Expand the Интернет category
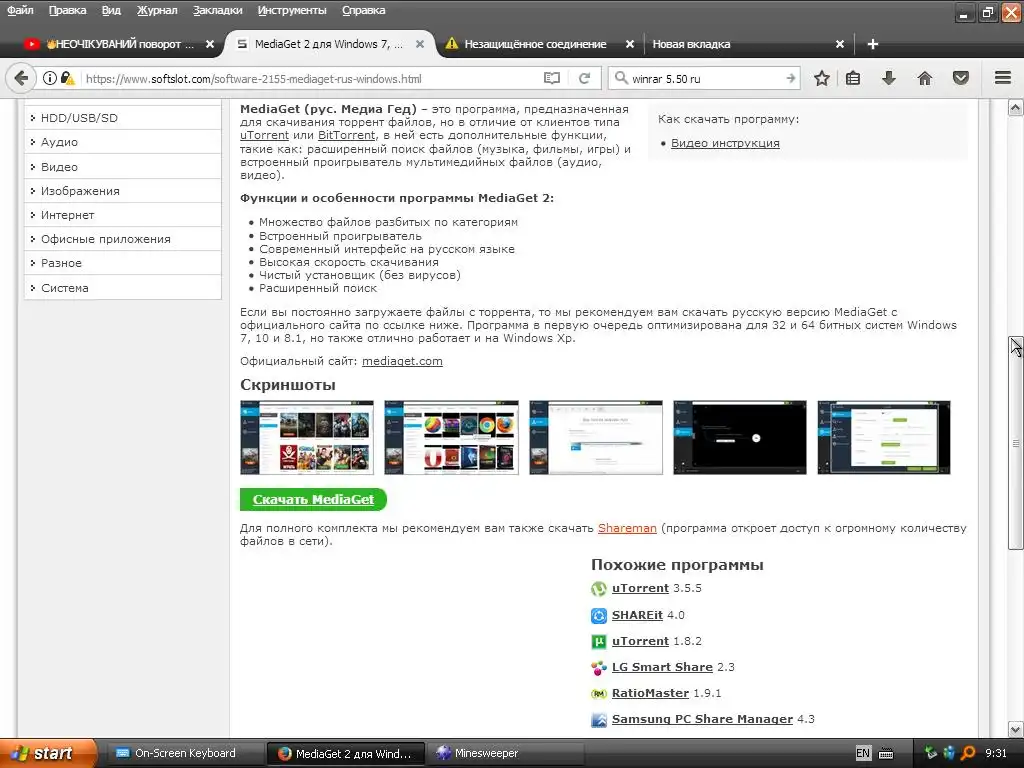 pos(123,216)
